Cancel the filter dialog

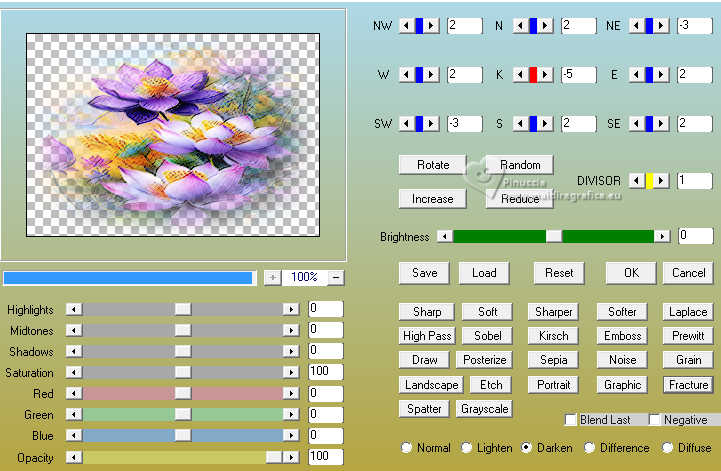pyautogui.click(x=688, y=273)
